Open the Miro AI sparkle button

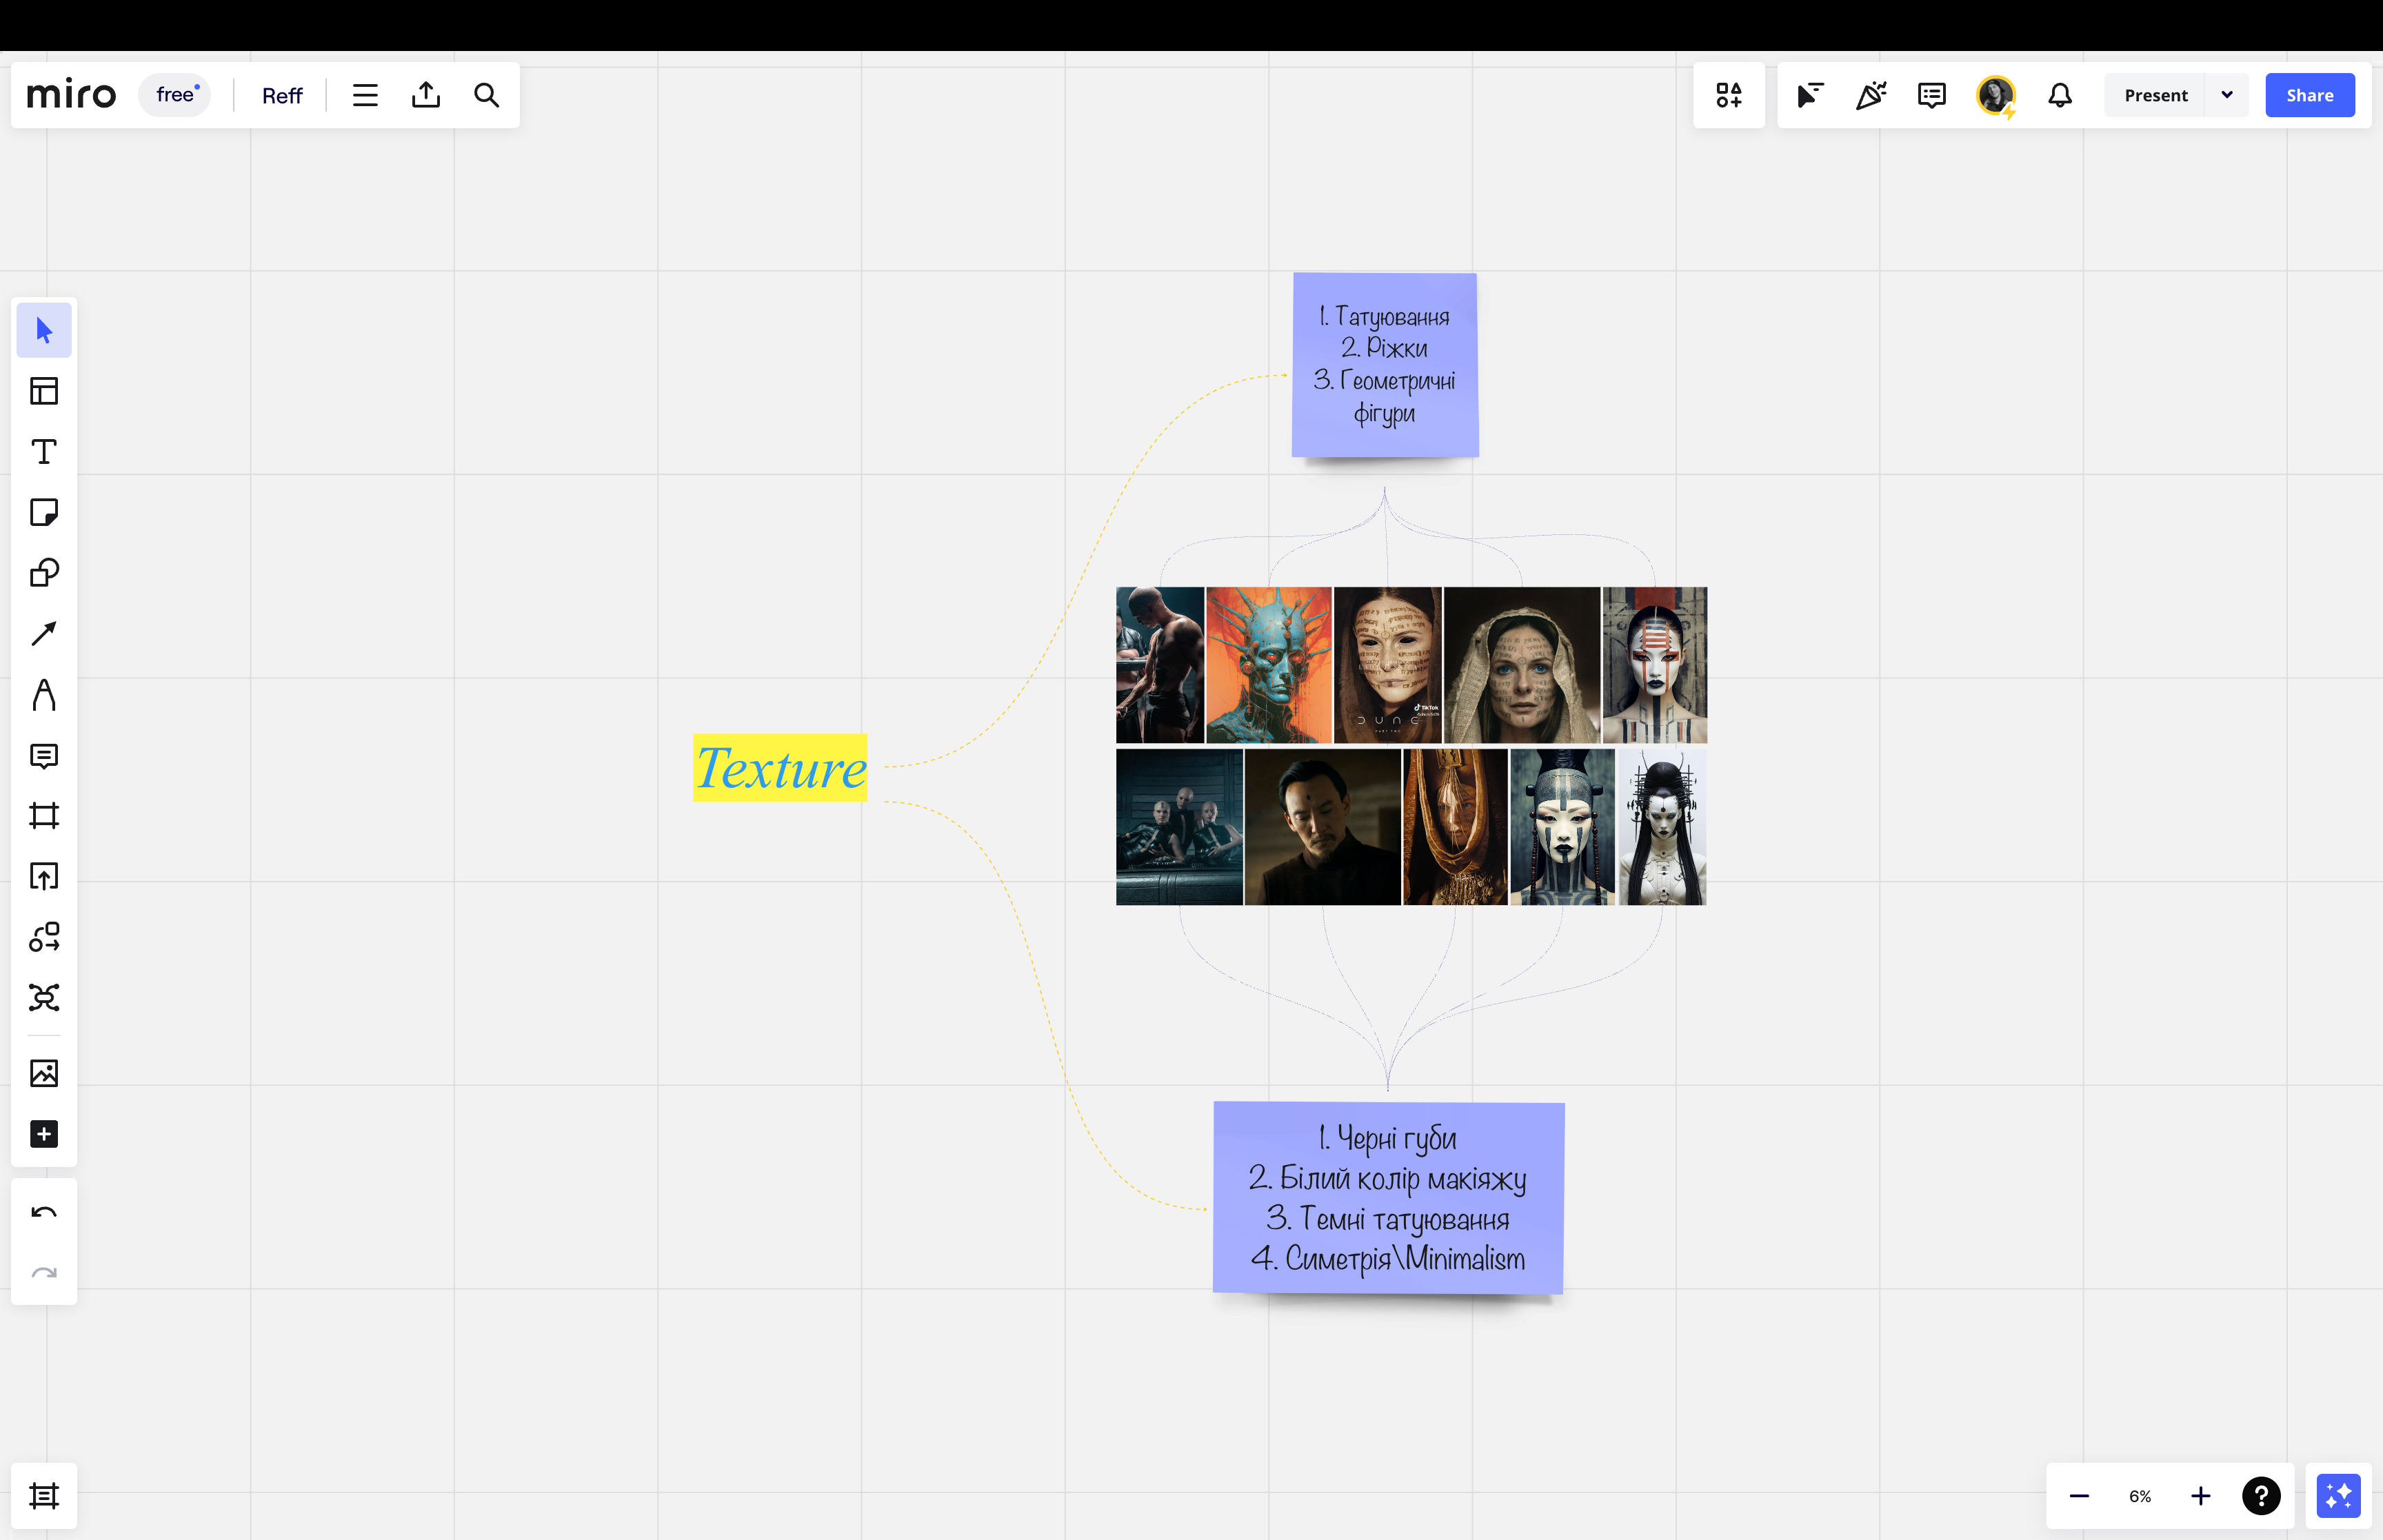(x=2338, y=1496)
